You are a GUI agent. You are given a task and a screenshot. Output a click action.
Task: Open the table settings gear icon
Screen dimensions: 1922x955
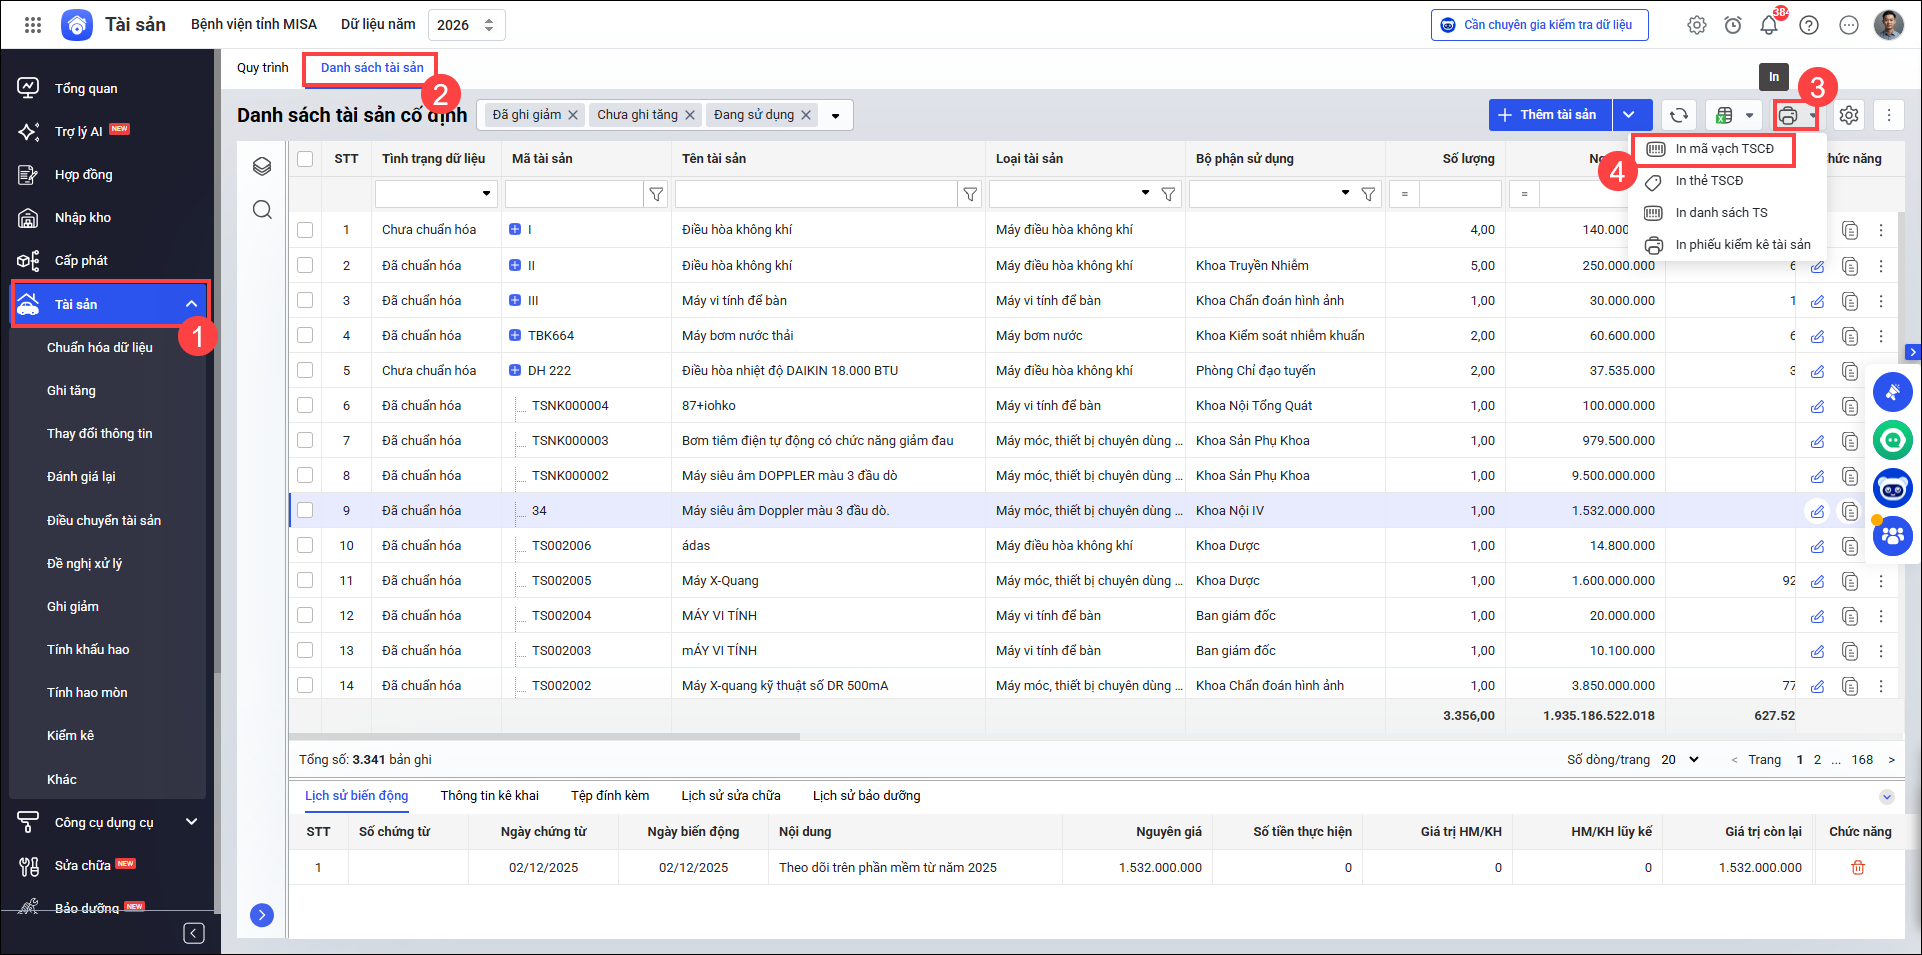[1849, 115]
